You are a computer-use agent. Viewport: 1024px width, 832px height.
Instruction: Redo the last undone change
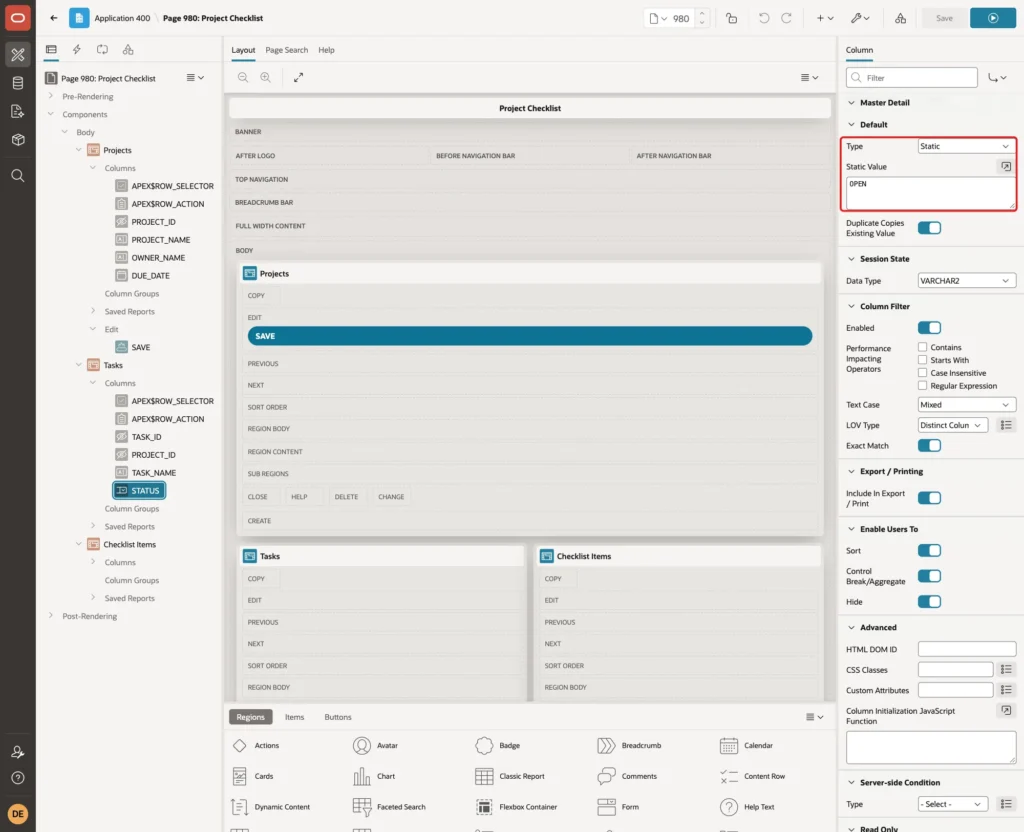(786, 18)
